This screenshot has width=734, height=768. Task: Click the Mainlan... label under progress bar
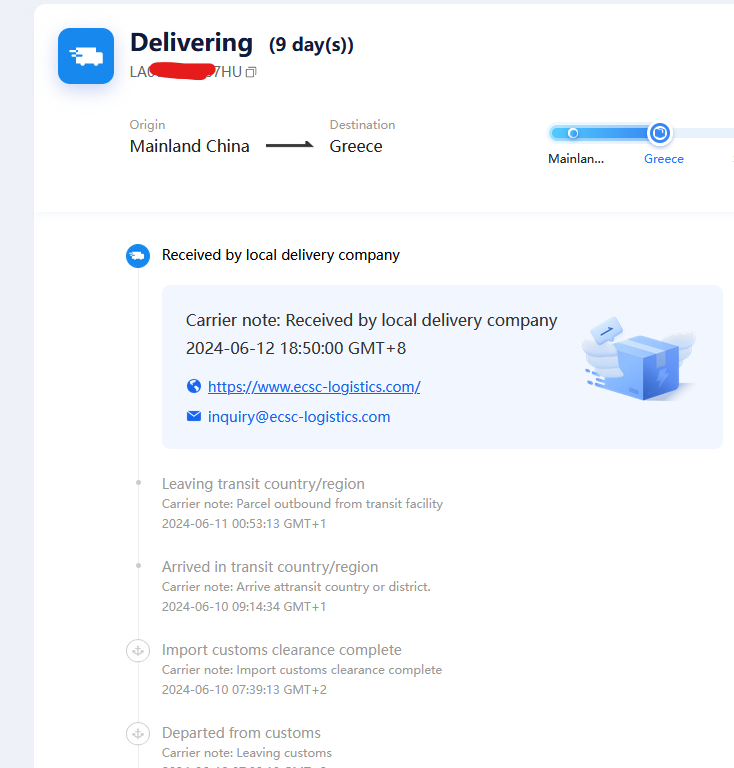576,159
